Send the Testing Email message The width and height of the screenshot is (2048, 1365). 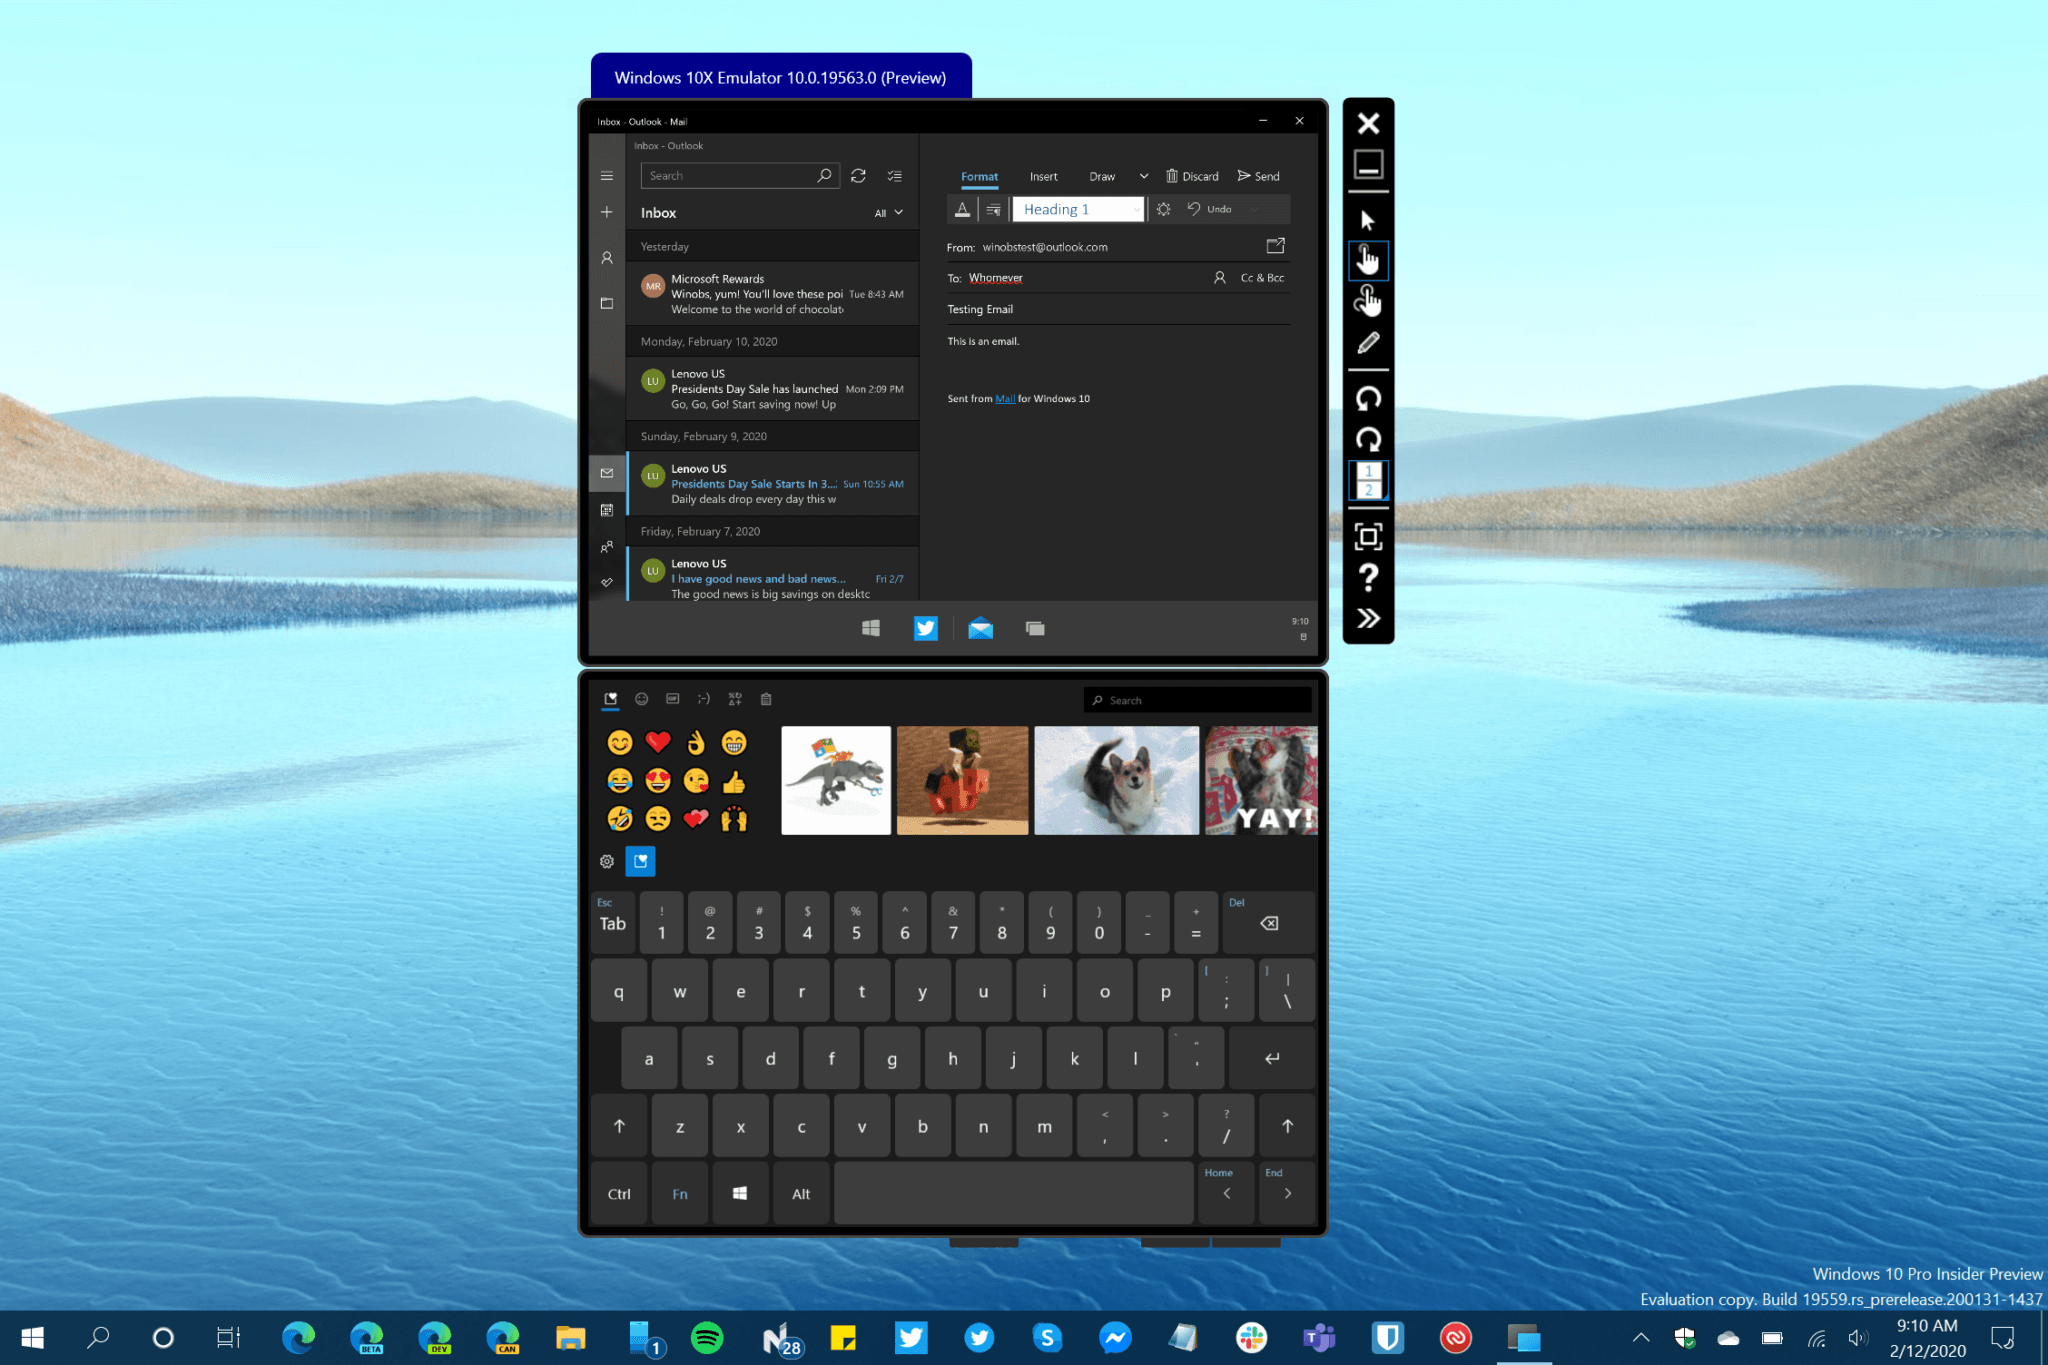click(x=1258, y=175)
